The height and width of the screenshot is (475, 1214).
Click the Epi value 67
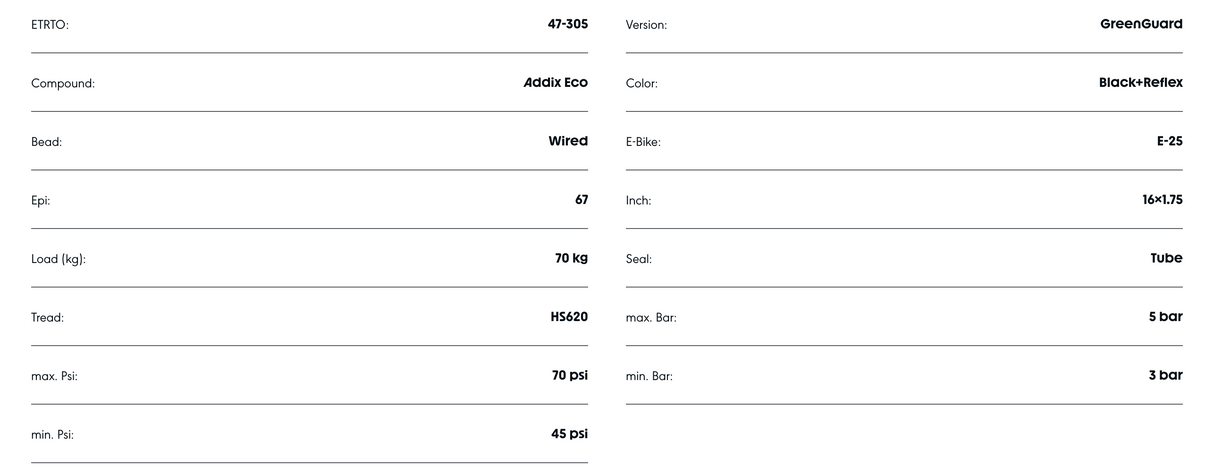(x=579, y=200)
